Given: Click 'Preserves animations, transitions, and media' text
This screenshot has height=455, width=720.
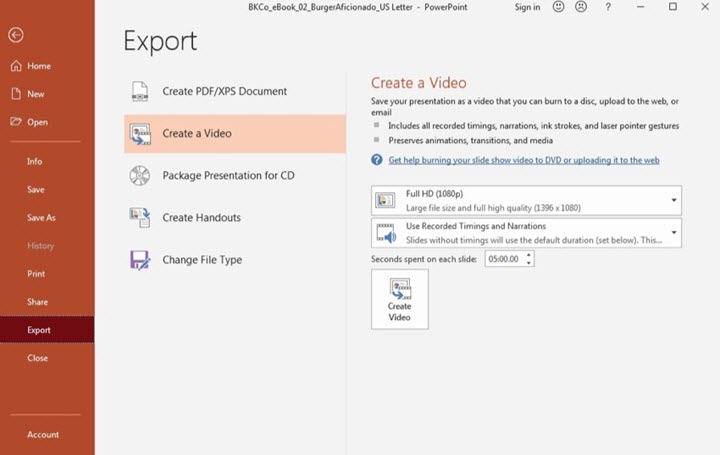Looking at the screenshot, I should pos(471,140).
